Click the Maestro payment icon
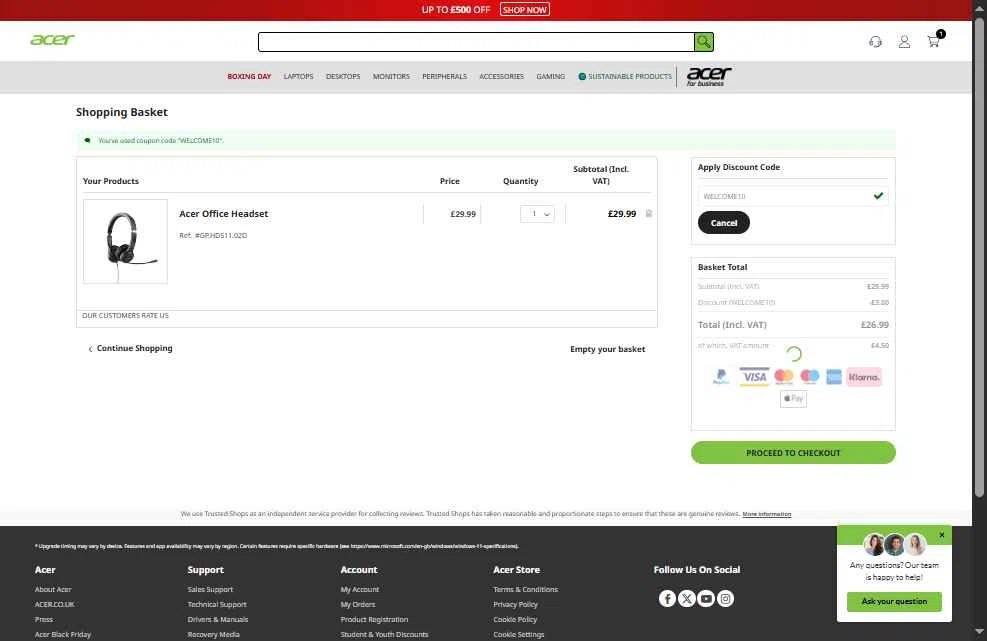The width and height of the screenshot is (987, 641). click(x=809, y=377)
